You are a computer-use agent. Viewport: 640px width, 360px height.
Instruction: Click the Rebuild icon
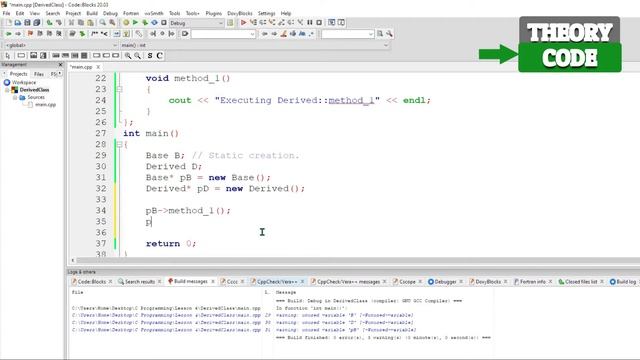(x=154, y=23)
